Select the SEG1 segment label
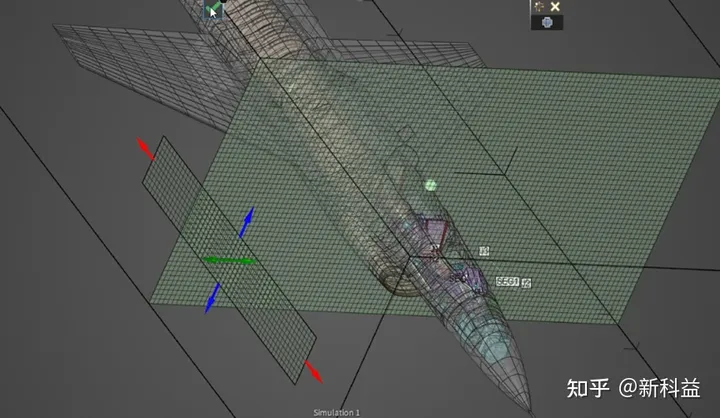 [x=507, y=282]
